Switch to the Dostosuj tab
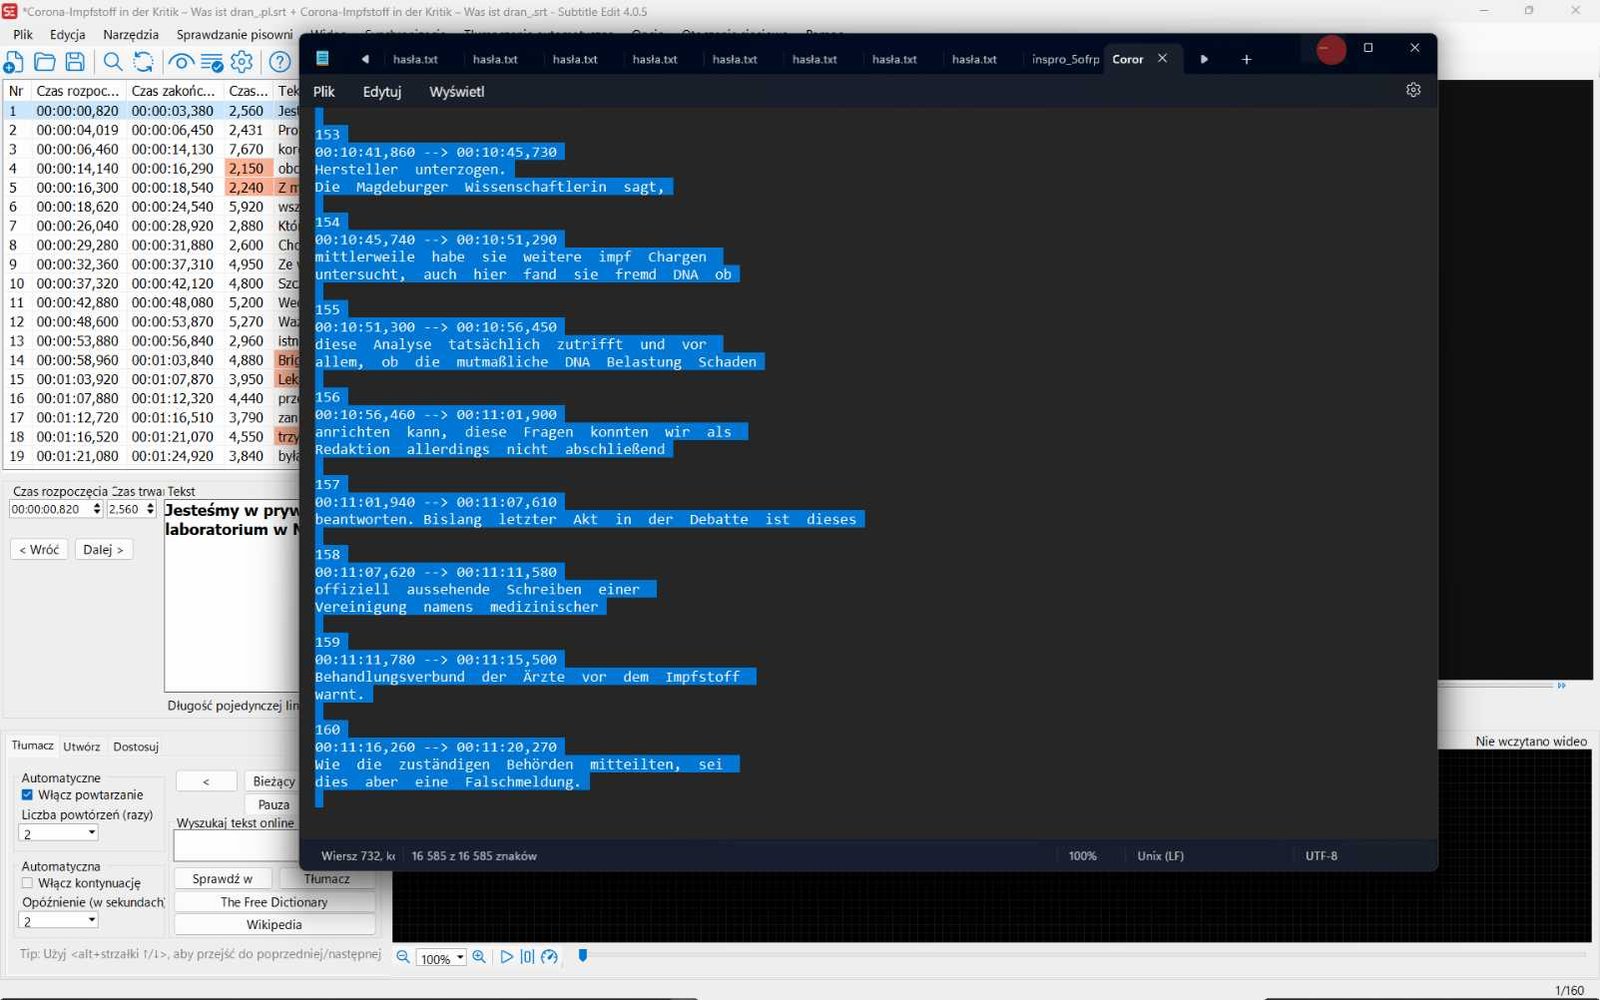 pos(136,746)
